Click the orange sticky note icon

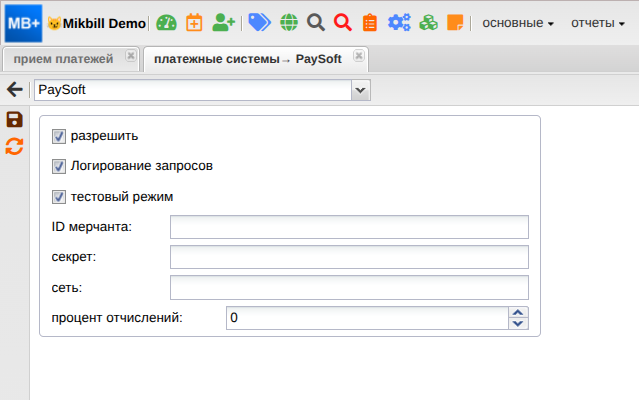pos(455,22)
